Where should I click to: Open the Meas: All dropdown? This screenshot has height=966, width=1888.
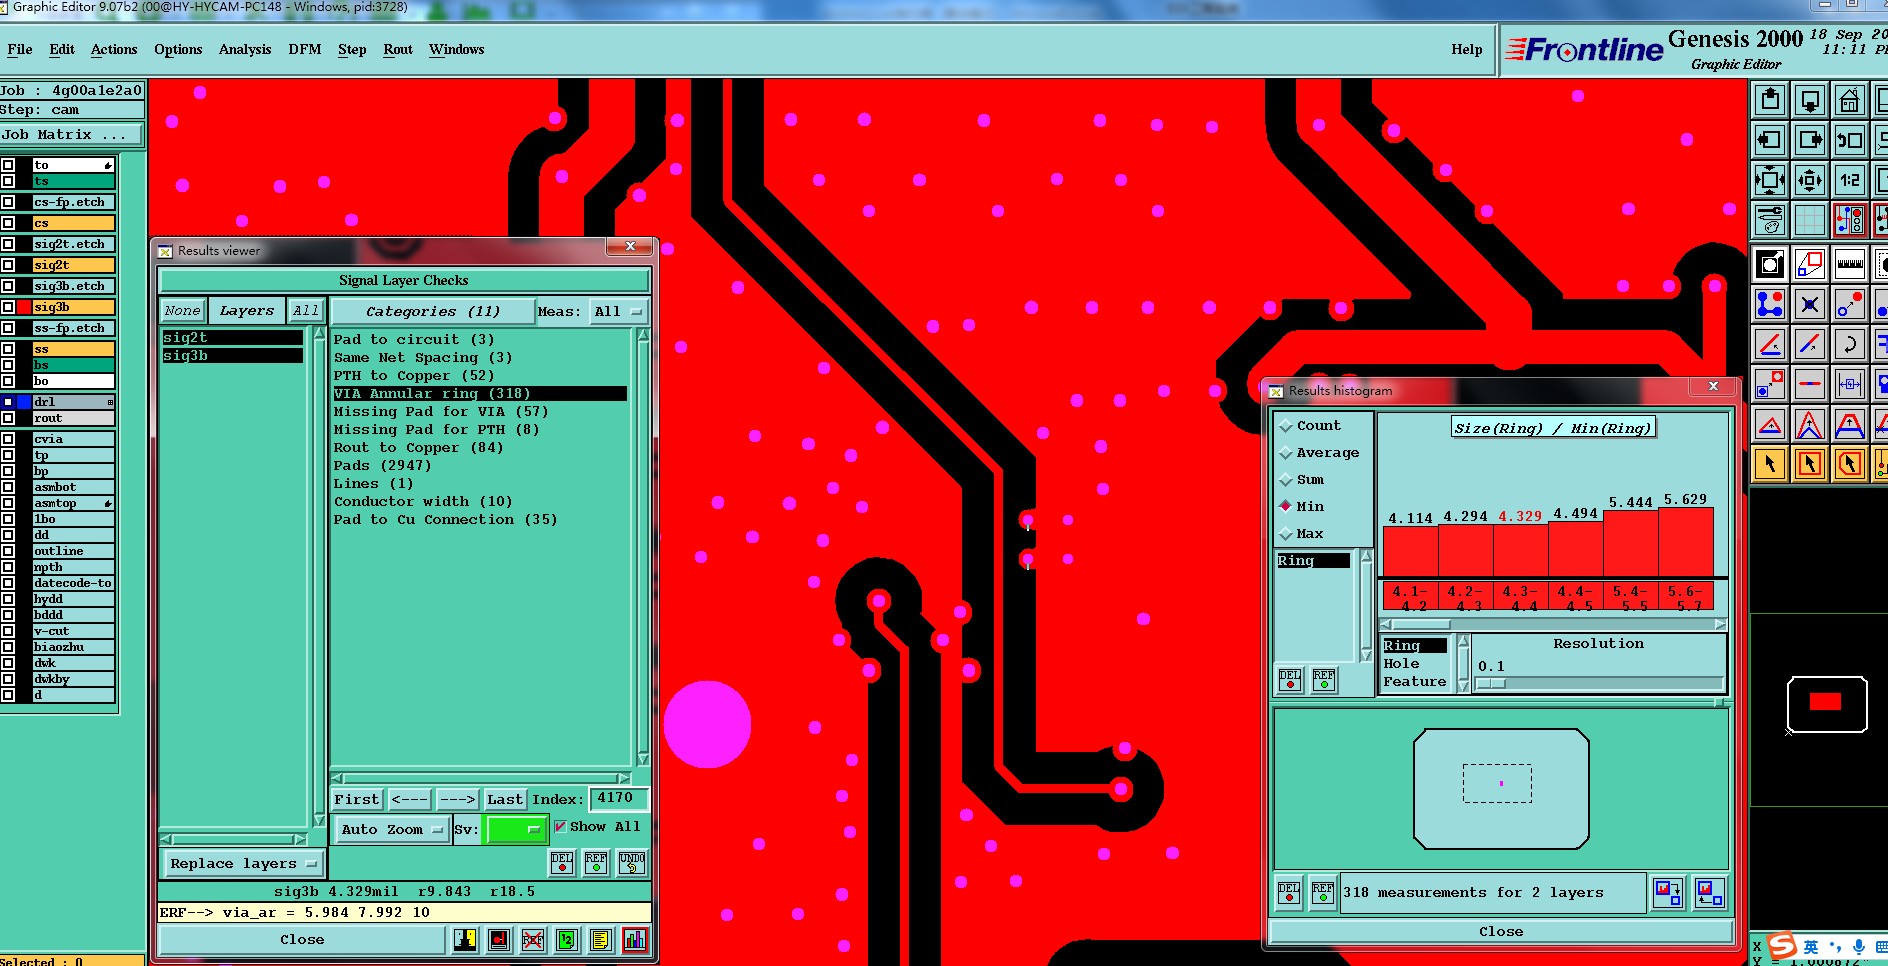coord(618,312)
